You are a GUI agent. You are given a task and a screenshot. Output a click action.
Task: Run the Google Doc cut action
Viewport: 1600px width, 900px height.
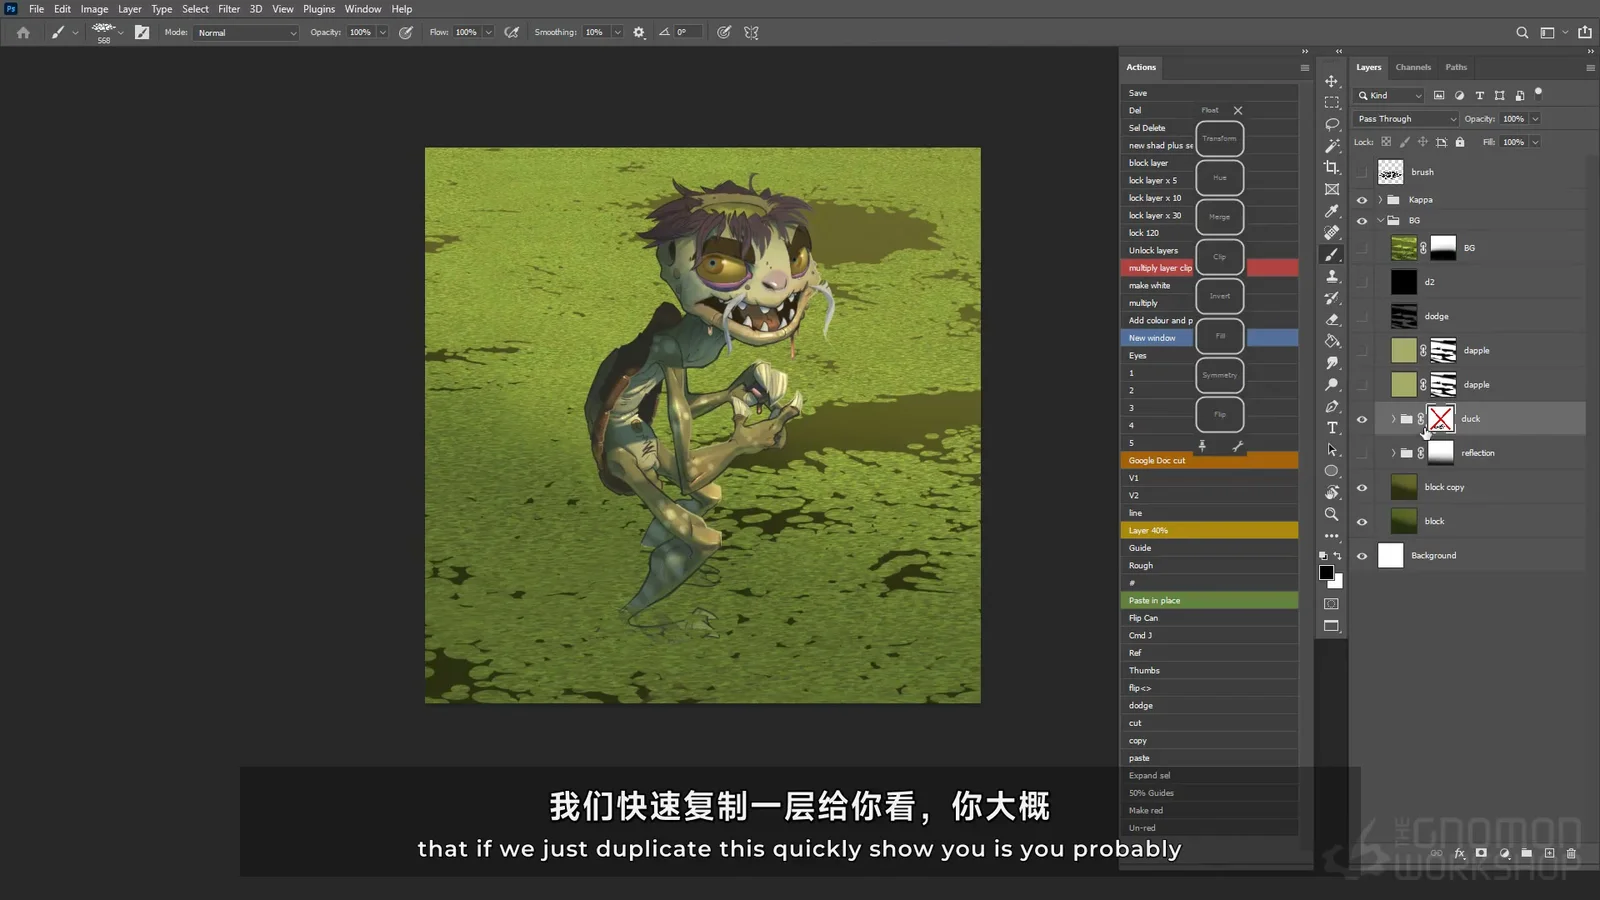[x=1209, y=461]
